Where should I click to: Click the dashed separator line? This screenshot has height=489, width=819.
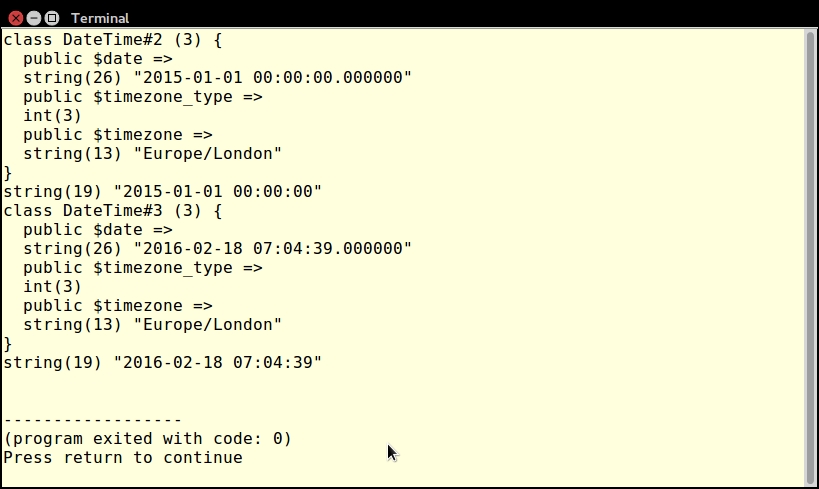93,420
